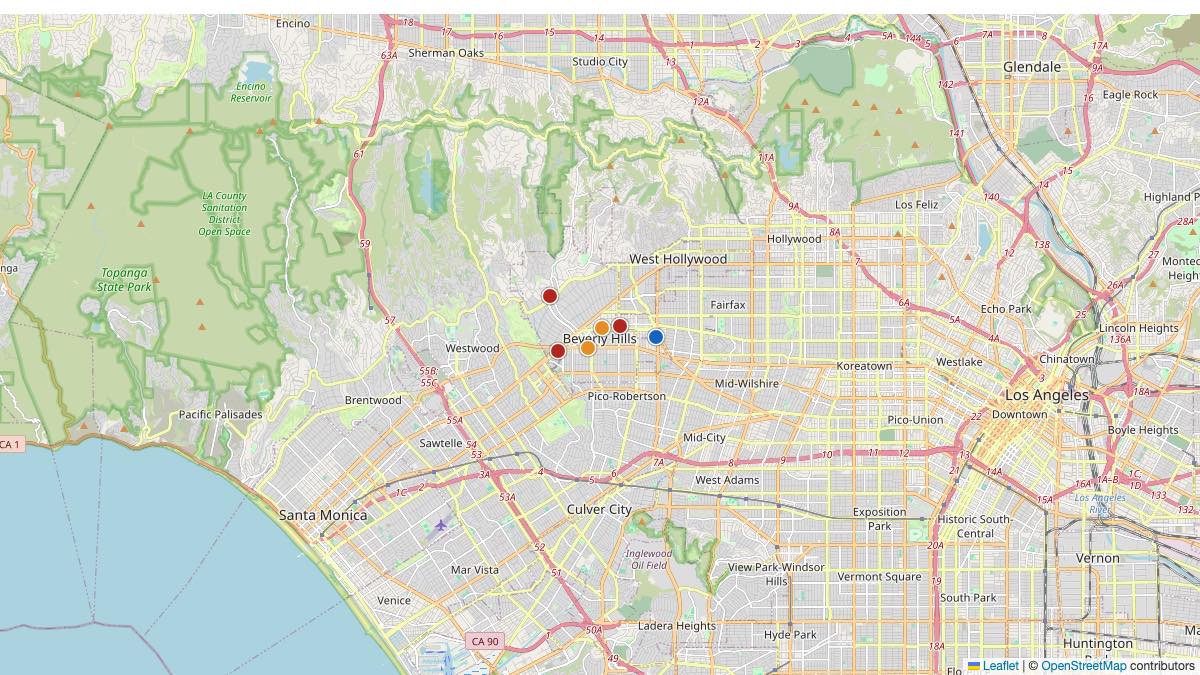This screenshot has height=675, width=1200.
Task: Click the Chinatown label
Action: [1067, 359]
